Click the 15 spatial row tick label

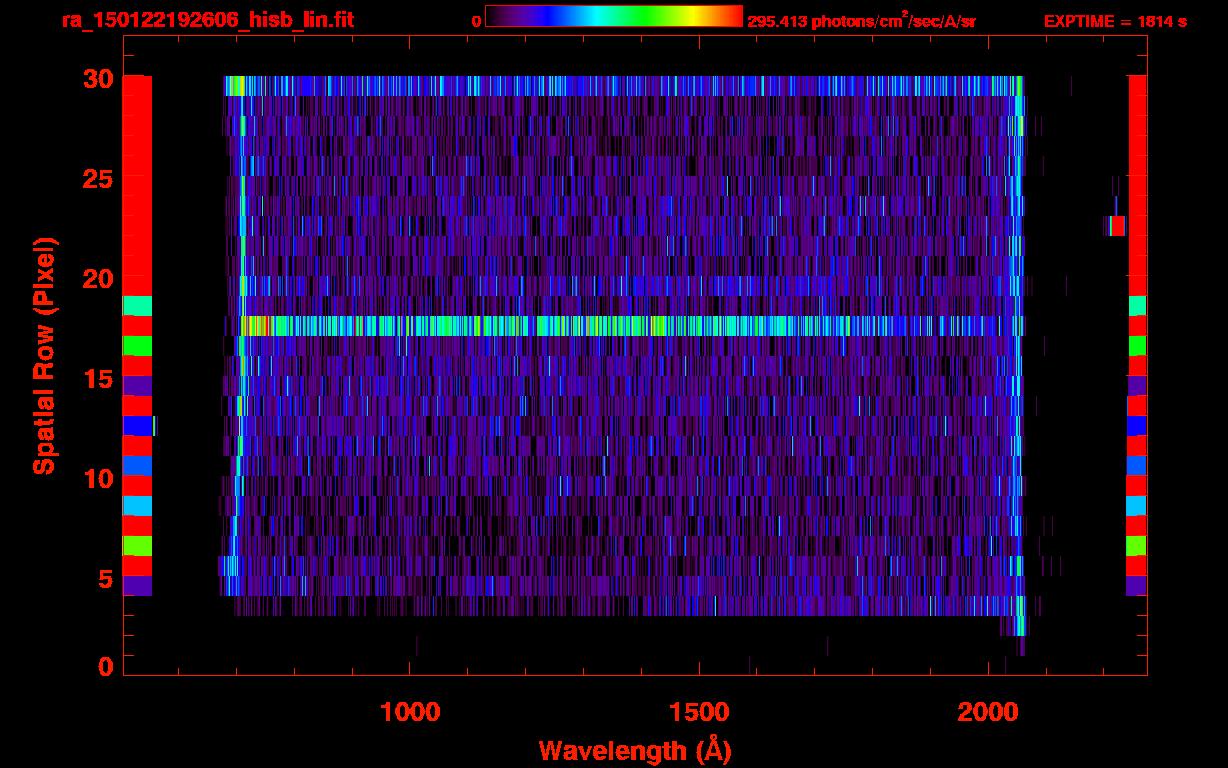(x=99, y=379)
